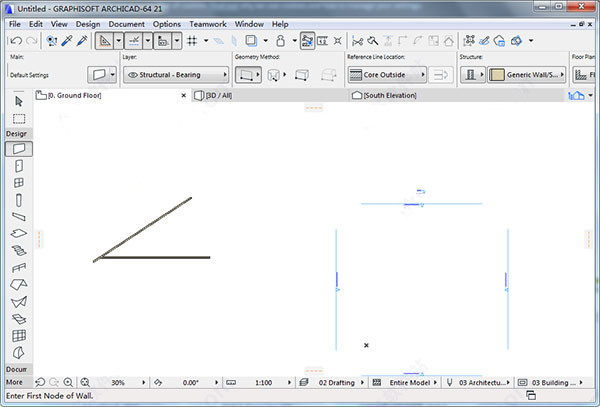Select the Arrow tool in toolbox
The width and height of the screenshot is (600, 407).
19,101
